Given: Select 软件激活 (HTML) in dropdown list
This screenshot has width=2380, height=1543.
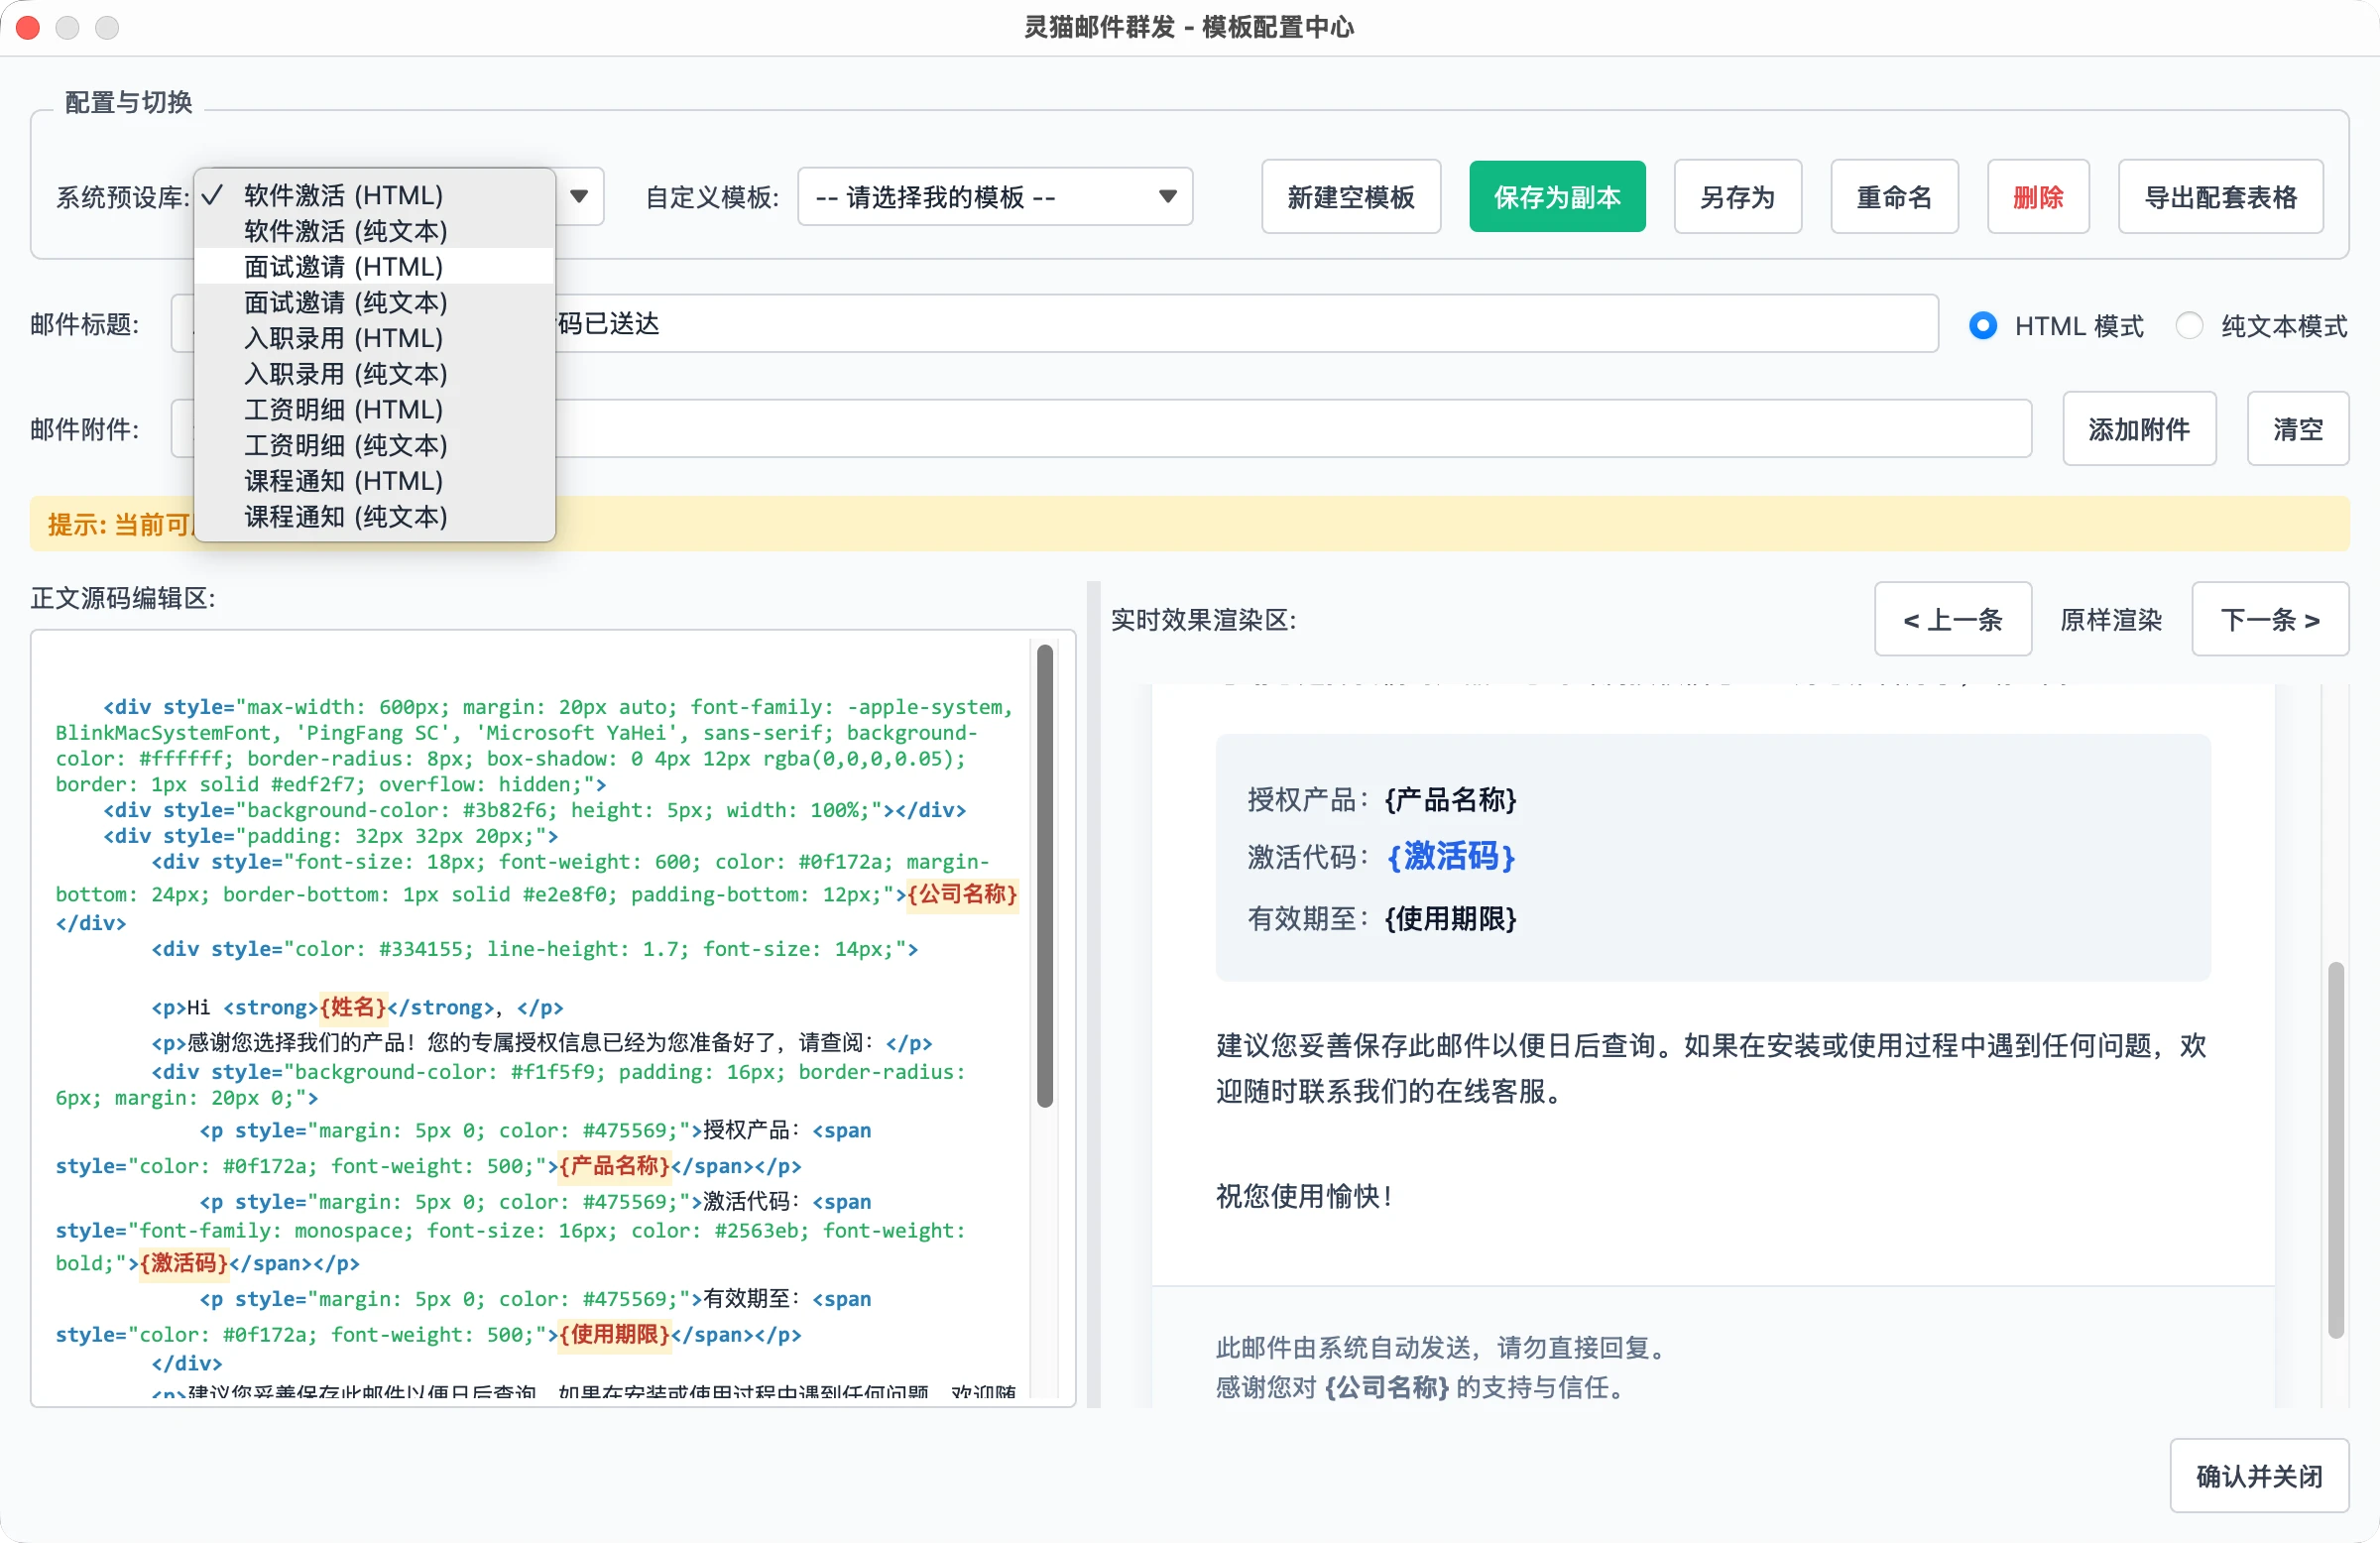Looking at the screenshot, I should [x=374, y=195].
